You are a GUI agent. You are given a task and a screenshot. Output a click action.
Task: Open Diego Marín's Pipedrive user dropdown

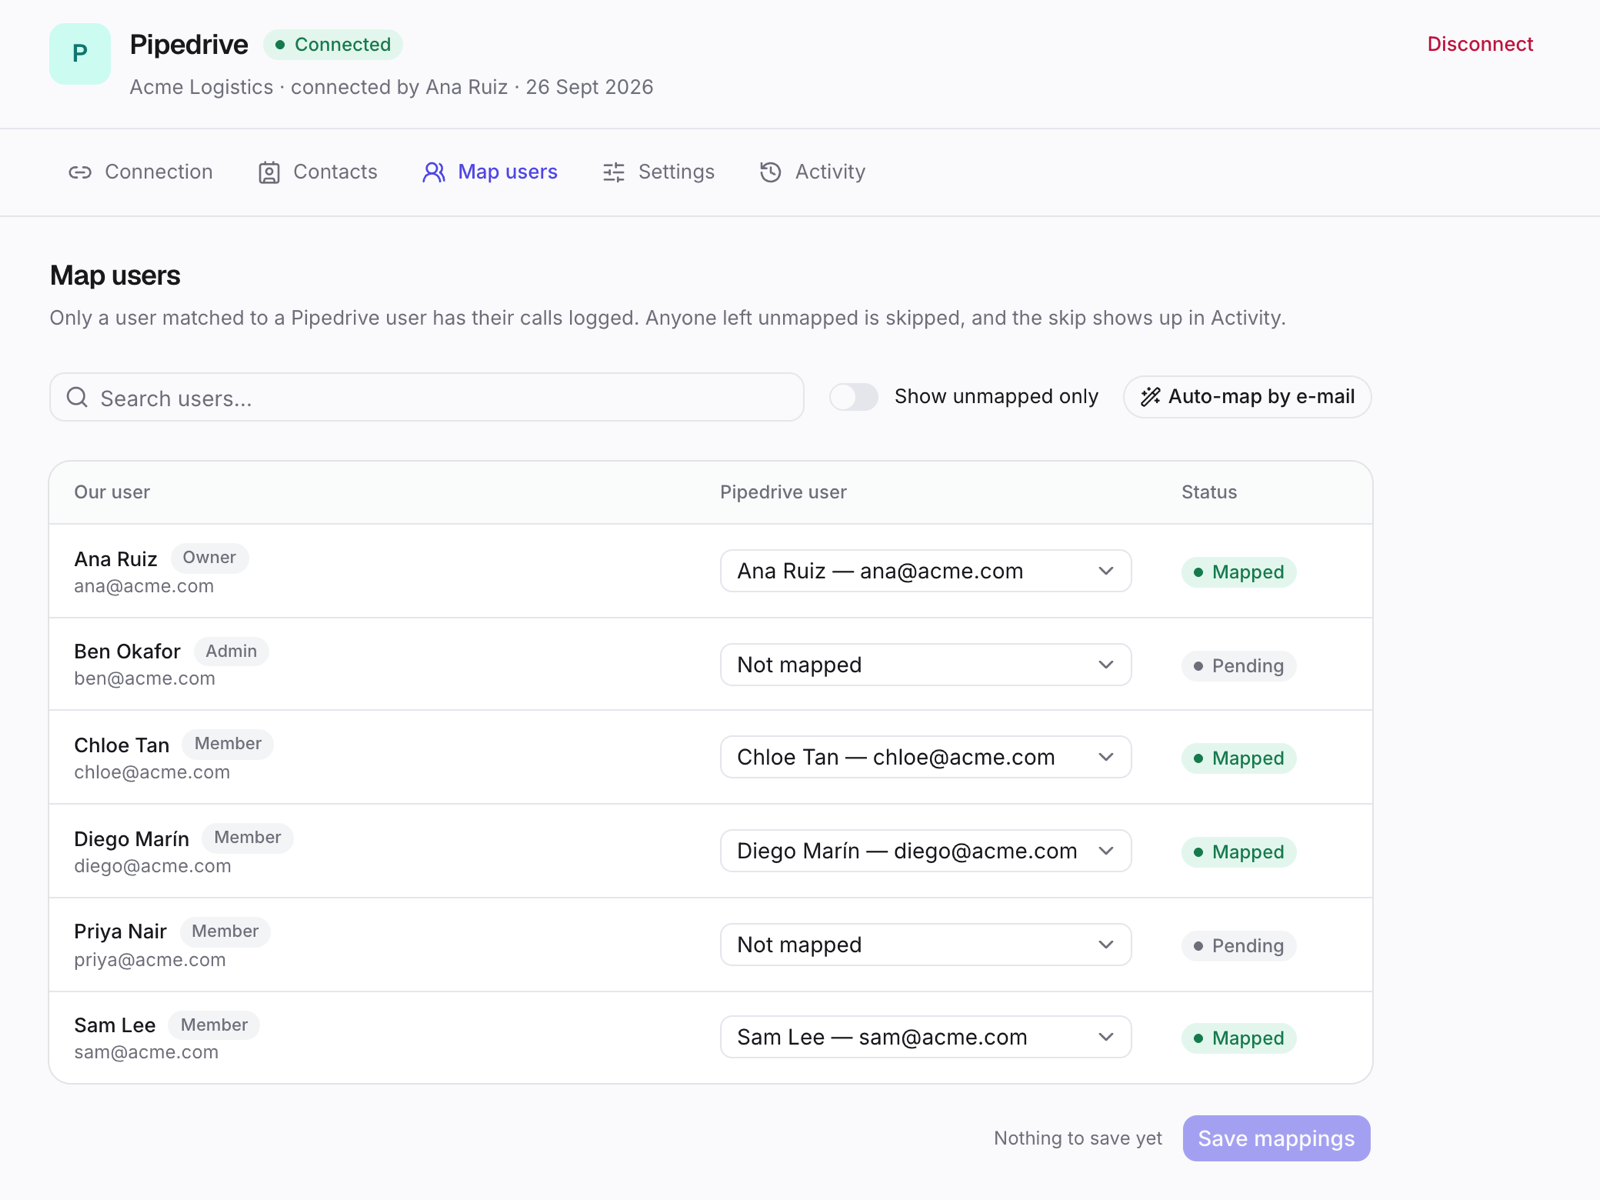click(x=926, y=851)
